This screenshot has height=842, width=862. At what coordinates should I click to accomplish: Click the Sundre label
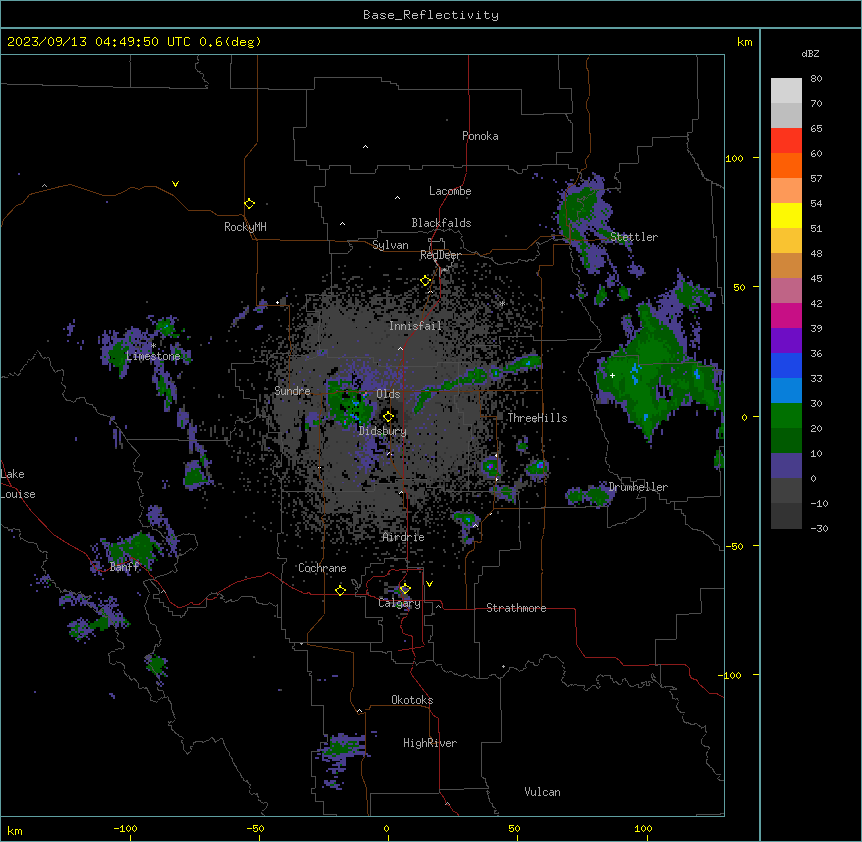pos(292,391)
